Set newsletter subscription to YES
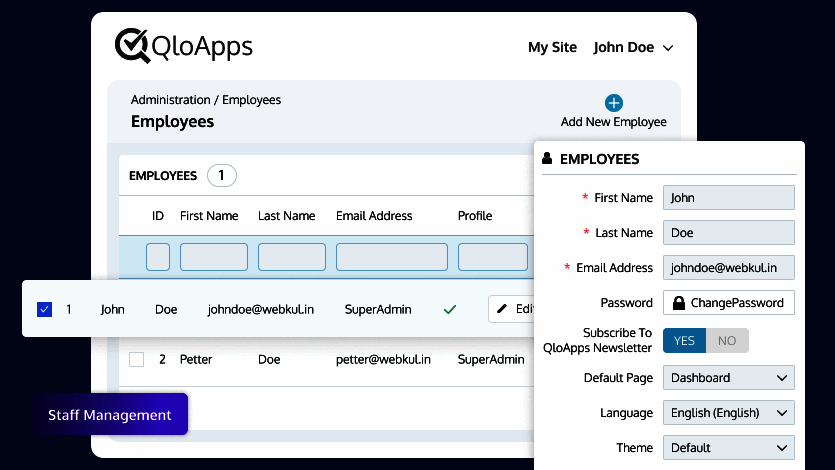The width and height of the screenshot is (835, 470). click(x=684, y=341)
